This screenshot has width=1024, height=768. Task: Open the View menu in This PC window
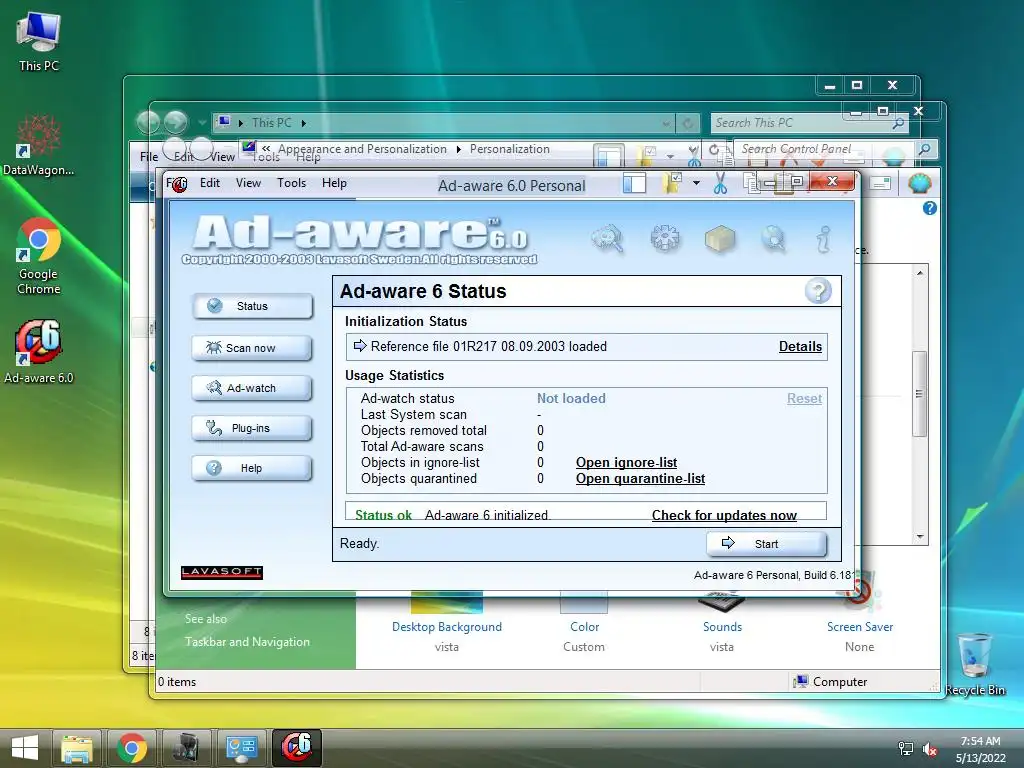tap(222, 157)
